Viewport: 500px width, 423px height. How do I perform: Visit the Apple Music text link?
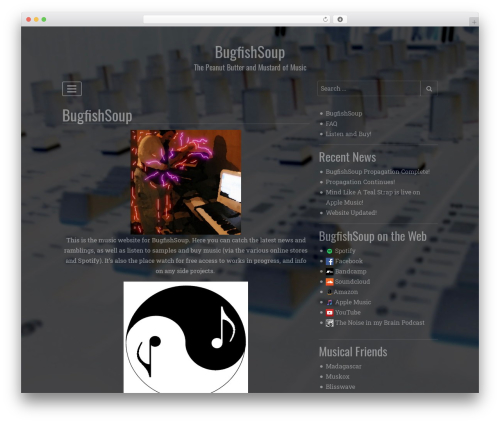353,302
